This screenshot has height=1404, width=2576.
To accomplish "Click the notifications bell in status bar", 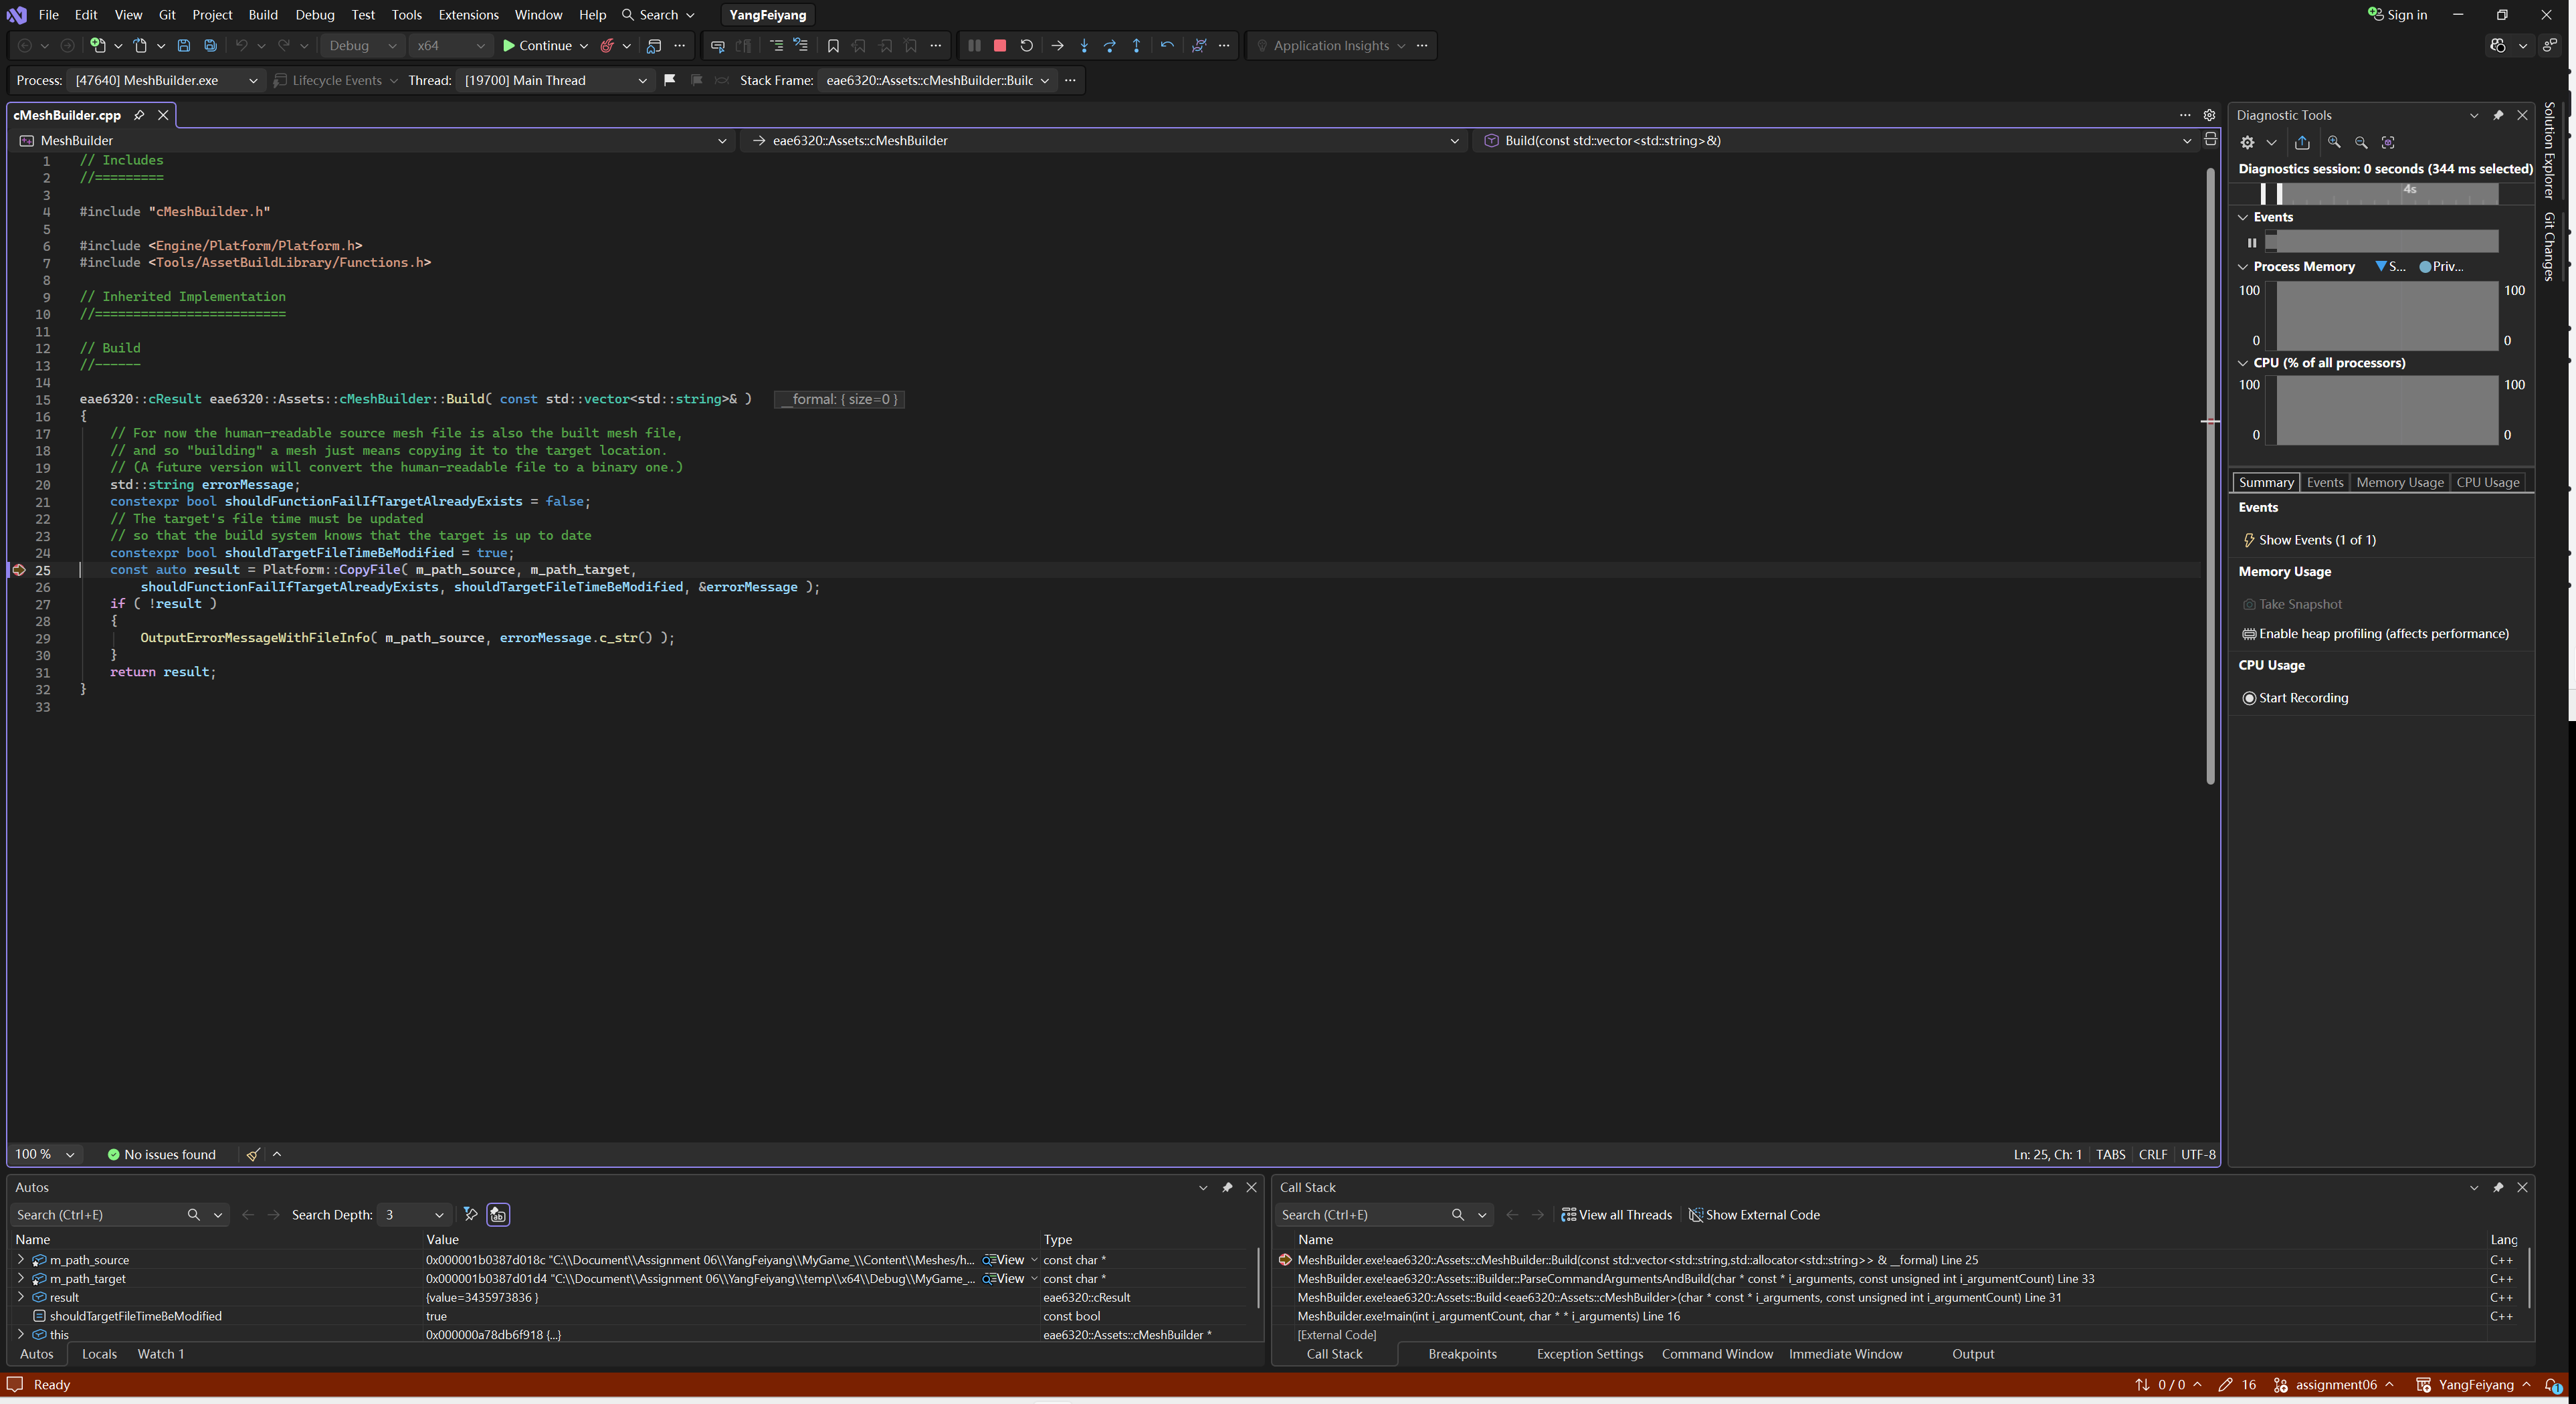I will click(2553, 1385).
